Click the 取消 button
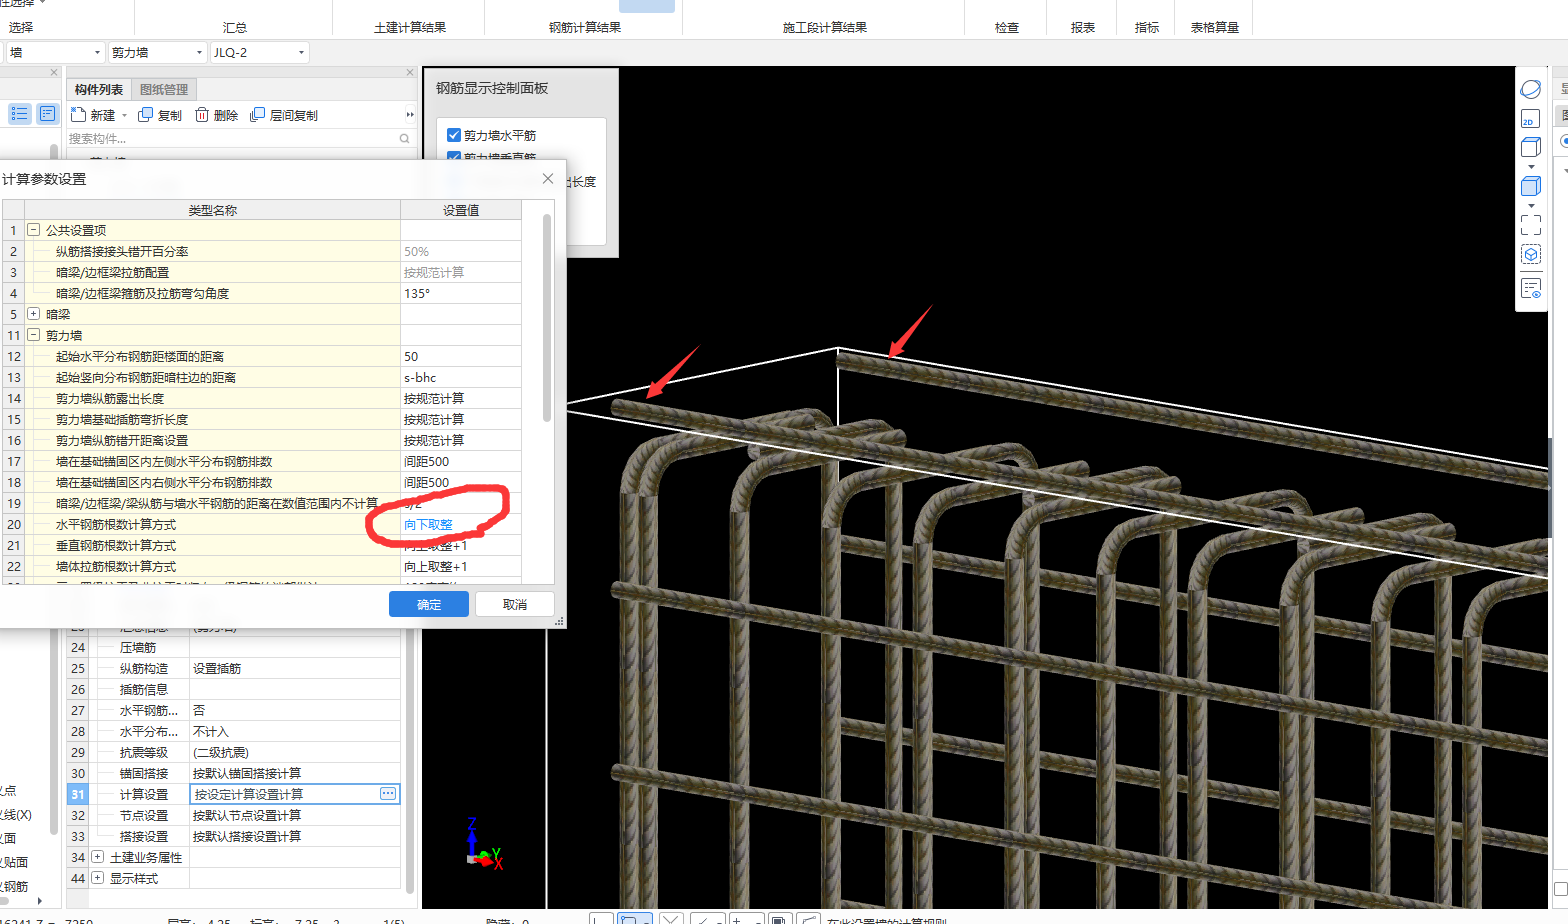 click(515, 604)
